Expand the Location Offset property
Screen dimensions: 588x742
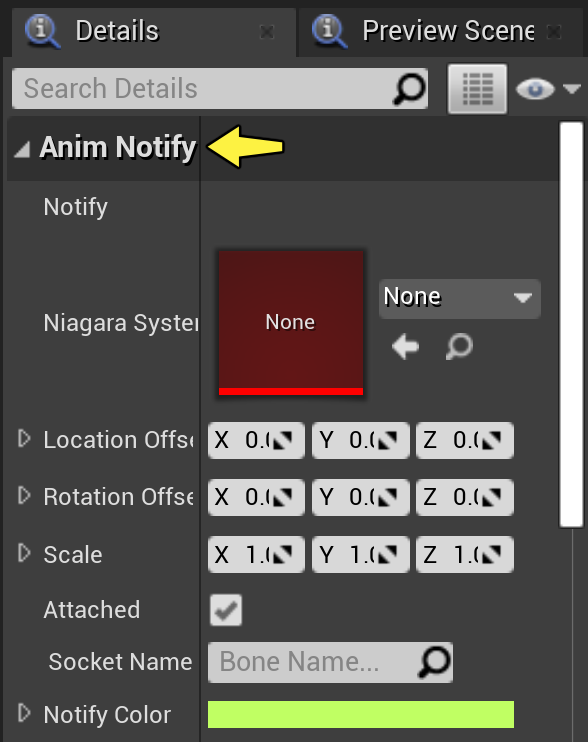click(24, 439)
